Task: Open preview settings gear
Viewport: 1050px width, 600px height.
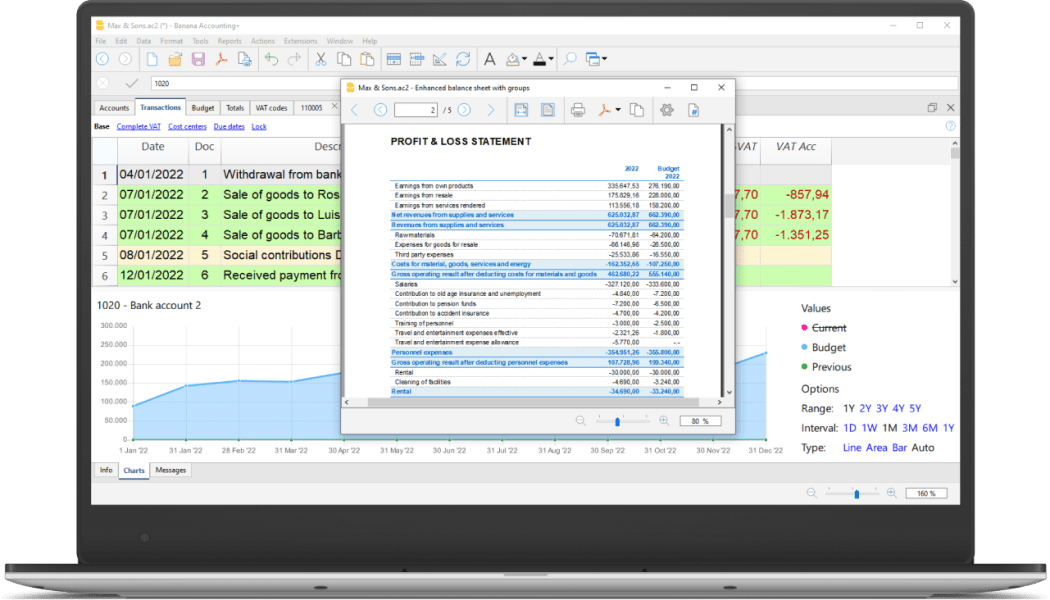Action: pos(666,110)
